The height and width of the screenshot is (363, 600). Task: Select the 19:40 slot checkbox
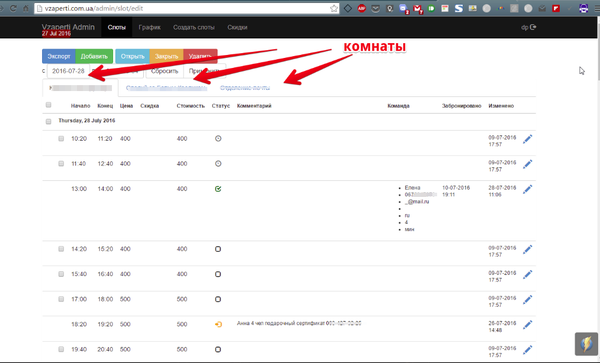[61, 349]
